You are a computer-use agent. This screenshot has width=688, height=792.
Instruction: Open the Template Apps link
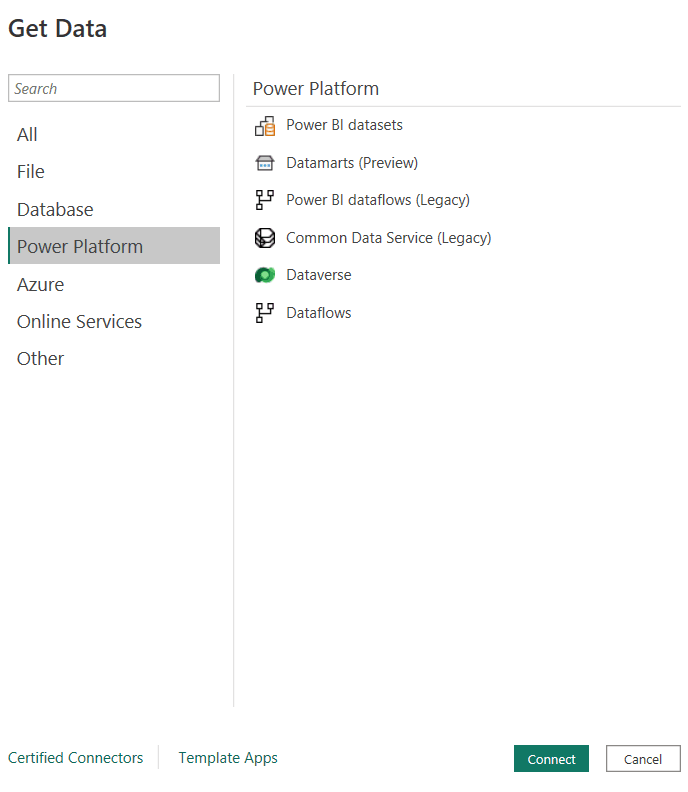(x=228, y=758)
